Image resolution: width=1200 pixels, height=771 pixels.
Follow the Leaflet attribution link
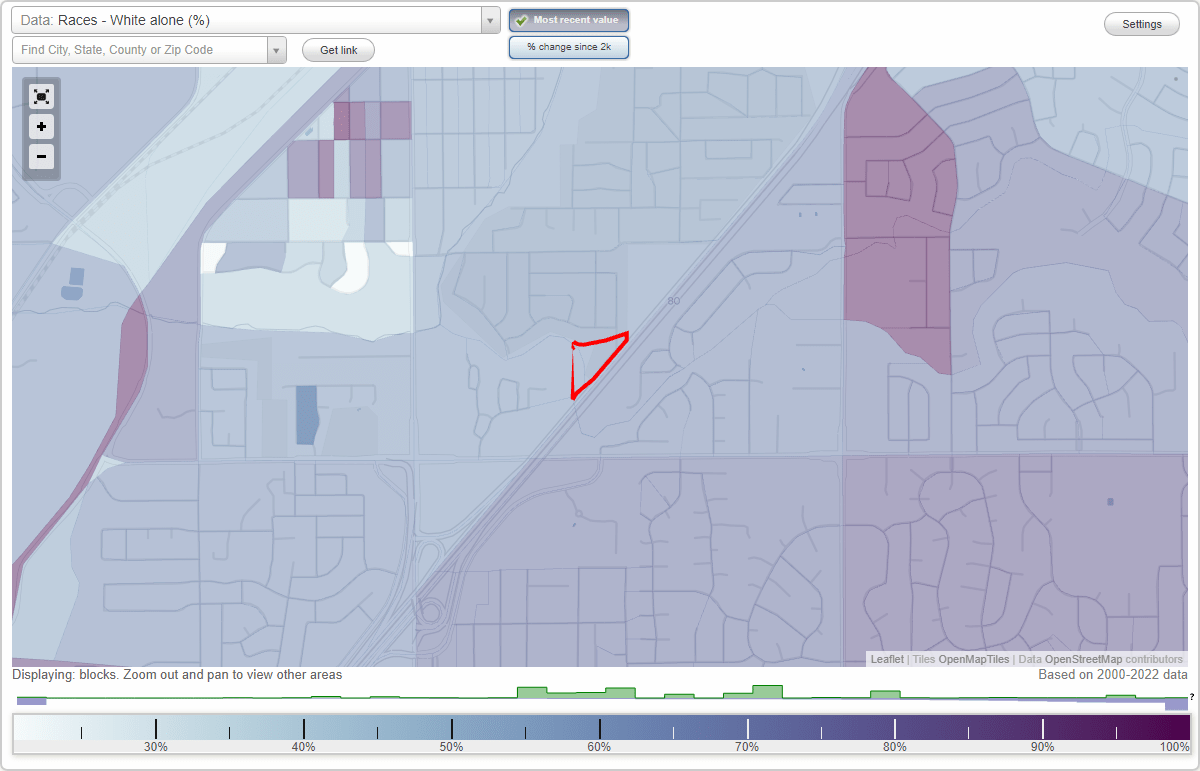(x=886, y=659)
